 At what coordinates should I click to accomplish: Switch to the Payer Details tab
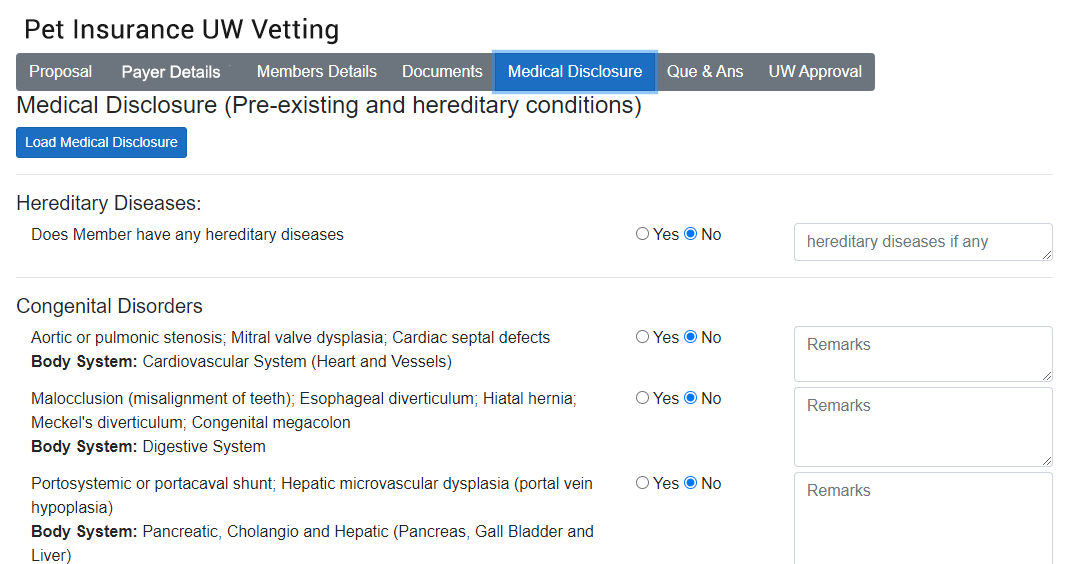coord(171,72)
